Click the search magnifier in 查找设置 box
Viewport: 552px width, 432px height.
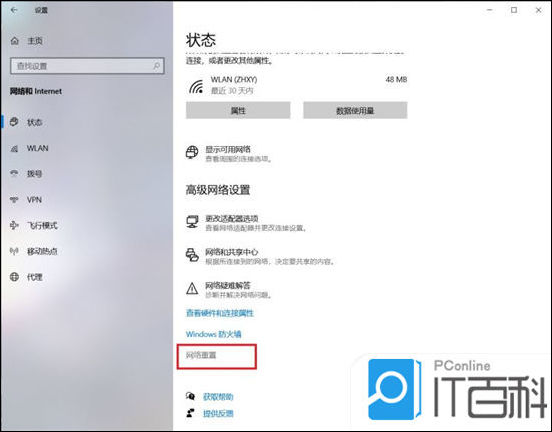coord(156,66)
